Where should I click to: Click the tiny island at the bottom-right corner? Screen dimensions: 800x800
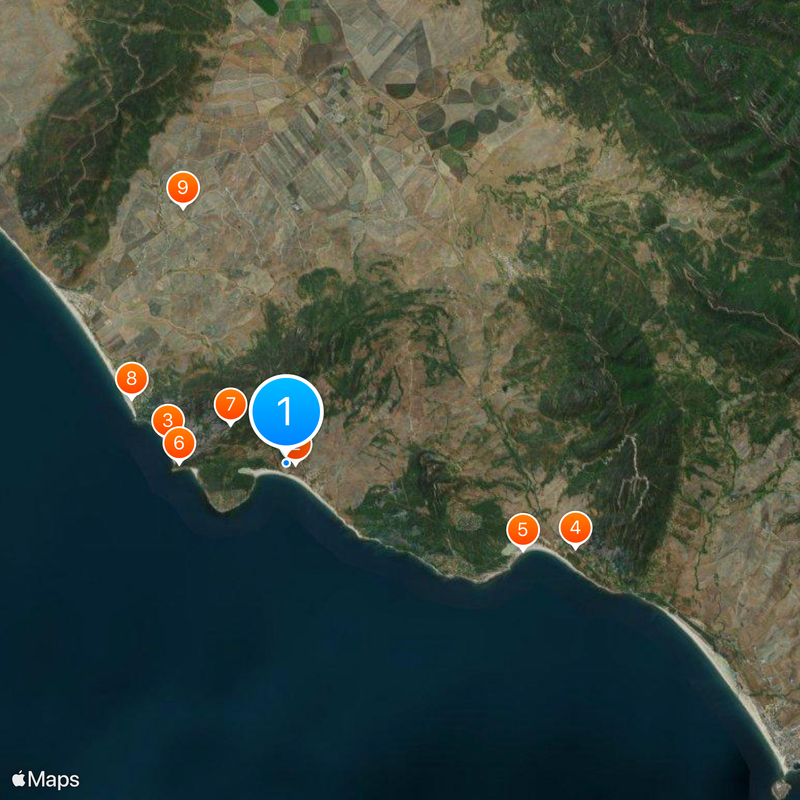point(783,789)
